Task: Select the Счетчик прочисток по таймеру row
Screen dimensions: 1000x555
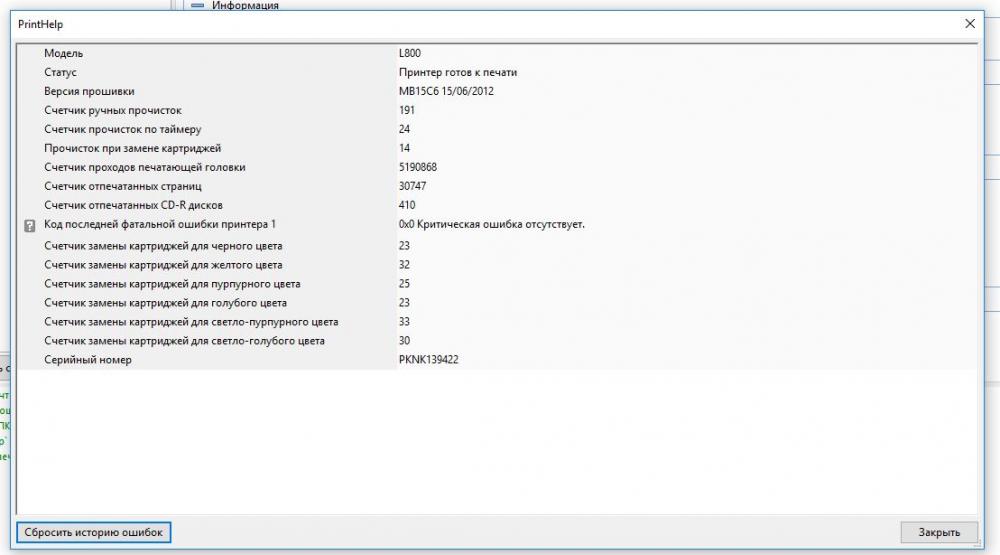Action: 497,129
